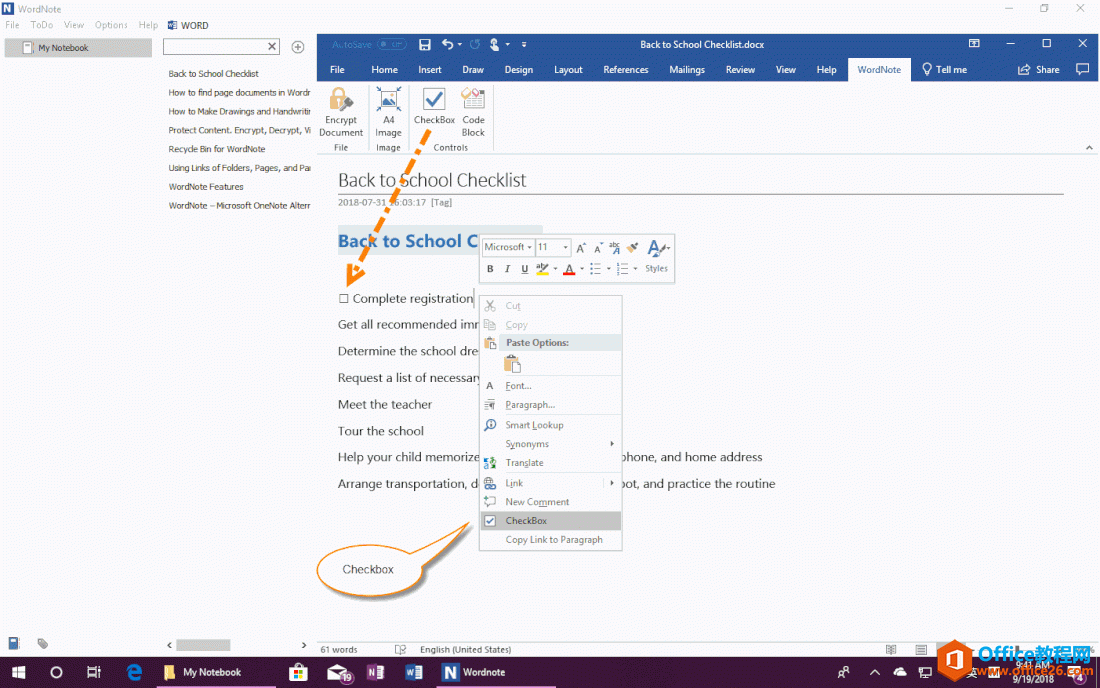Click the Format Painter brush in the mini toolbar
The height and width of the screenshot is (688, 1100).
633,247
